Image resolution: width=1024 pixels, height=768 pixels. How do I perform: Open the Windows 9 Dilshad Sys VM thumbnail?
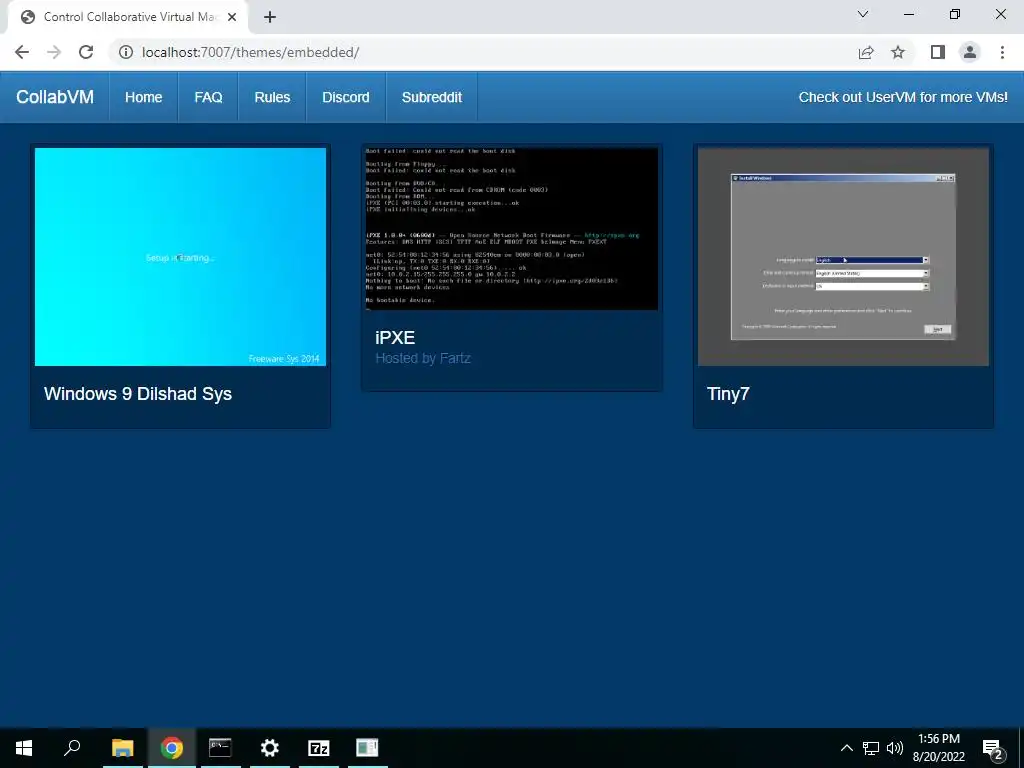tap(180, 257)
